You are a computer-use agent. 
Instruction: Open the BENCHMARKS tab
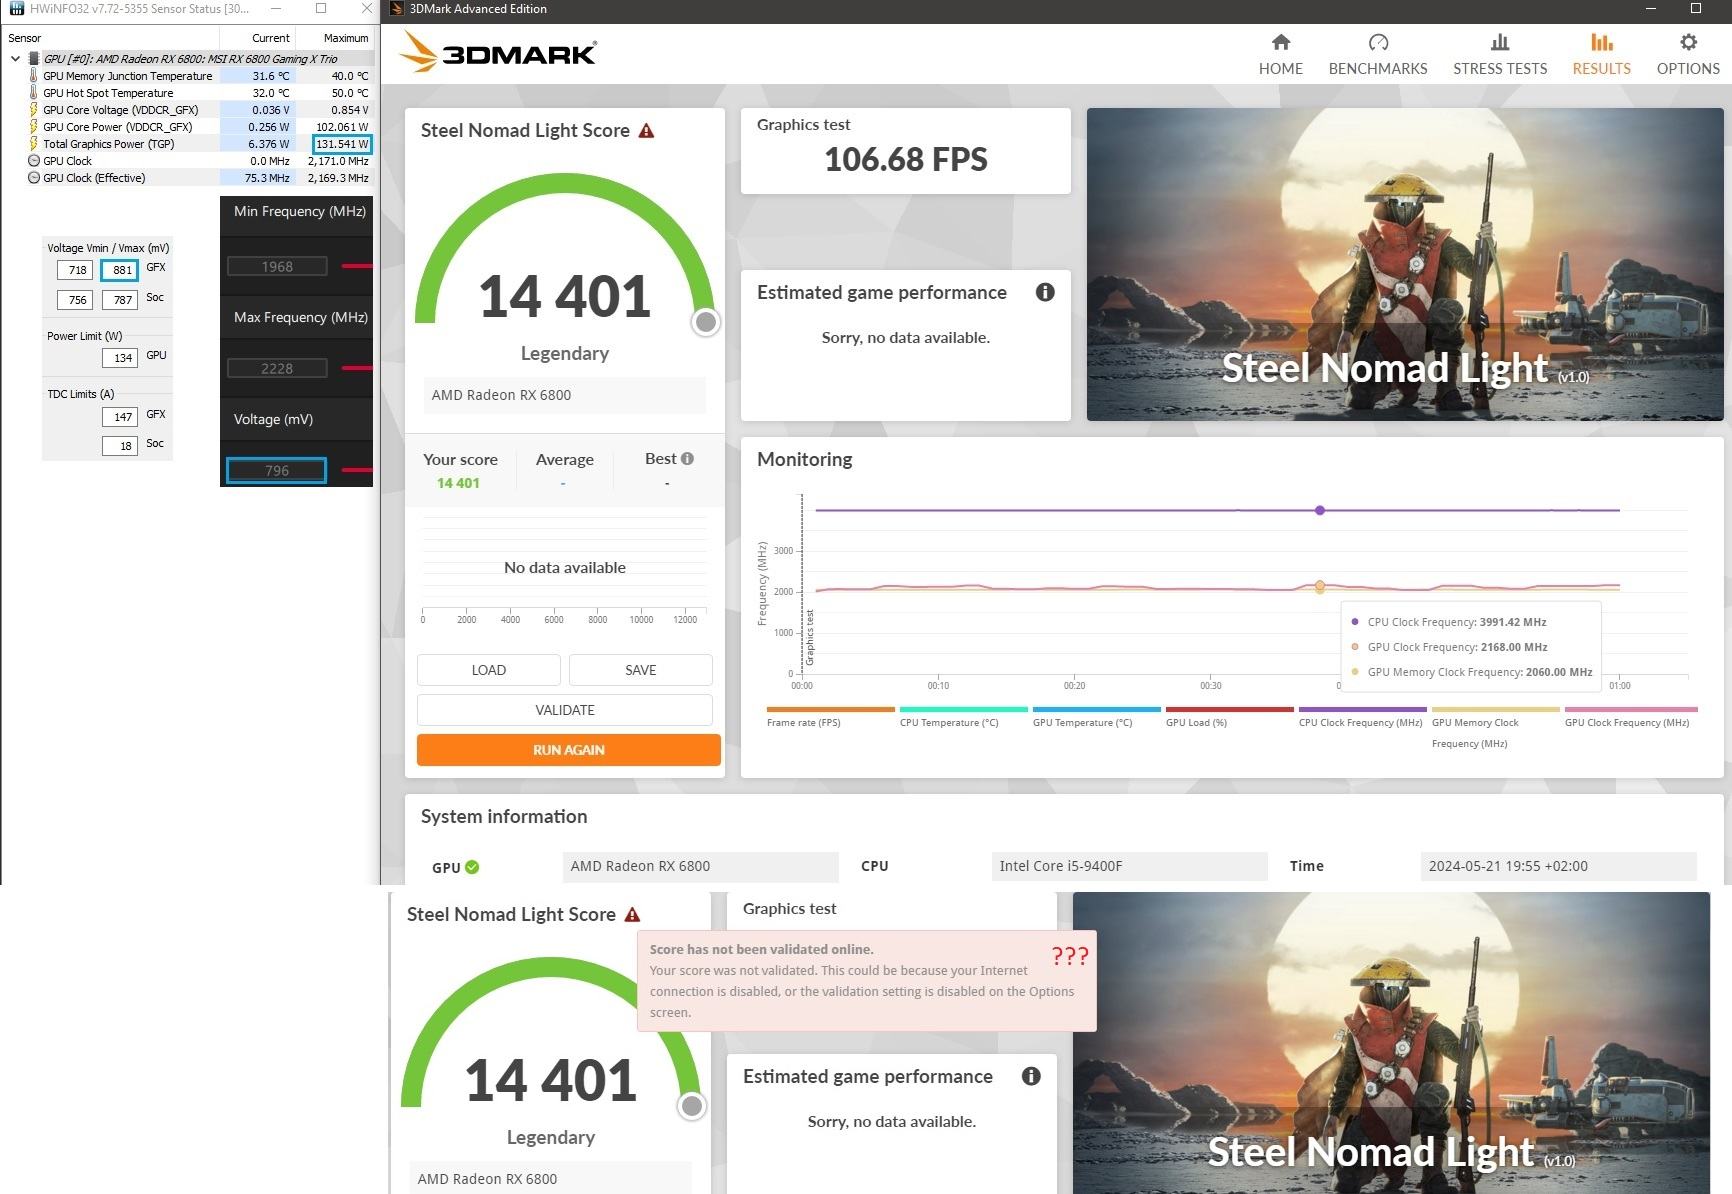[x=1378, y=54]
